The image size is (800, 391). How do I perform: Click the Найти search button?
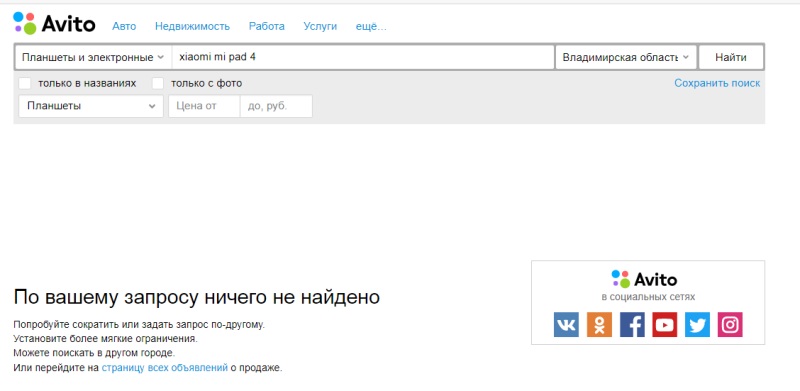click(731, 57)
